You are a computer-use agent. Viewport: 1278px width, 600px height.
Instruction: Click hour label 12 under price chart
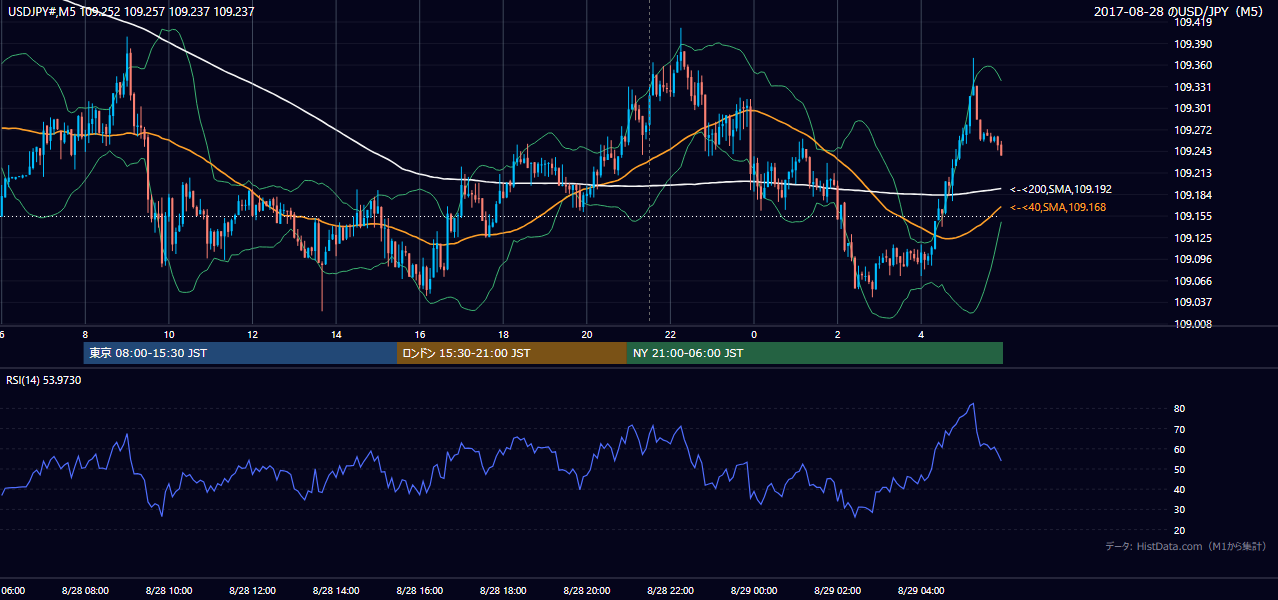pos(252,334)
